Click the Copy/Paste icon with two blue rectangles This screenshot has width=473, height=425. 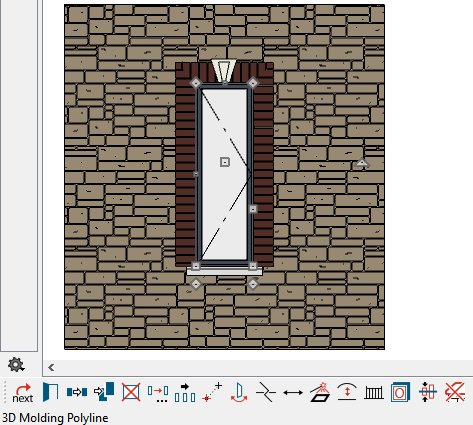(77, 392)
